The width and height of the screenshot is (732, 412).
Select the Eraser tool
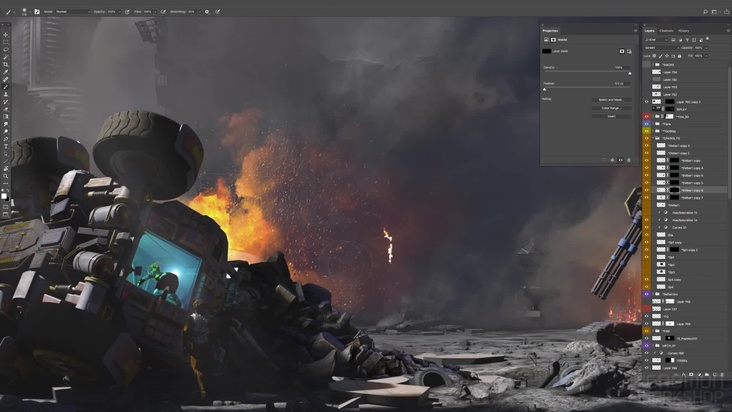[6, 109]
